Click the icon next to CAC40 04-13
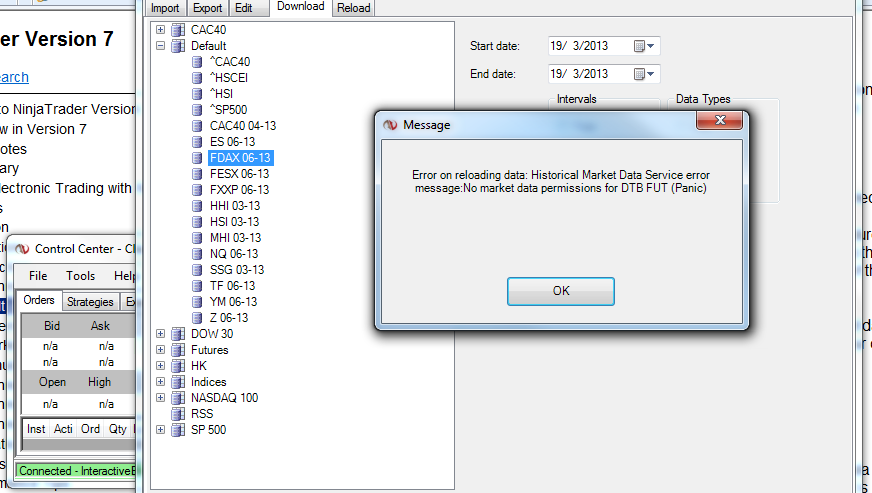The height and width of the screenshot is (493, 872). 197,126
